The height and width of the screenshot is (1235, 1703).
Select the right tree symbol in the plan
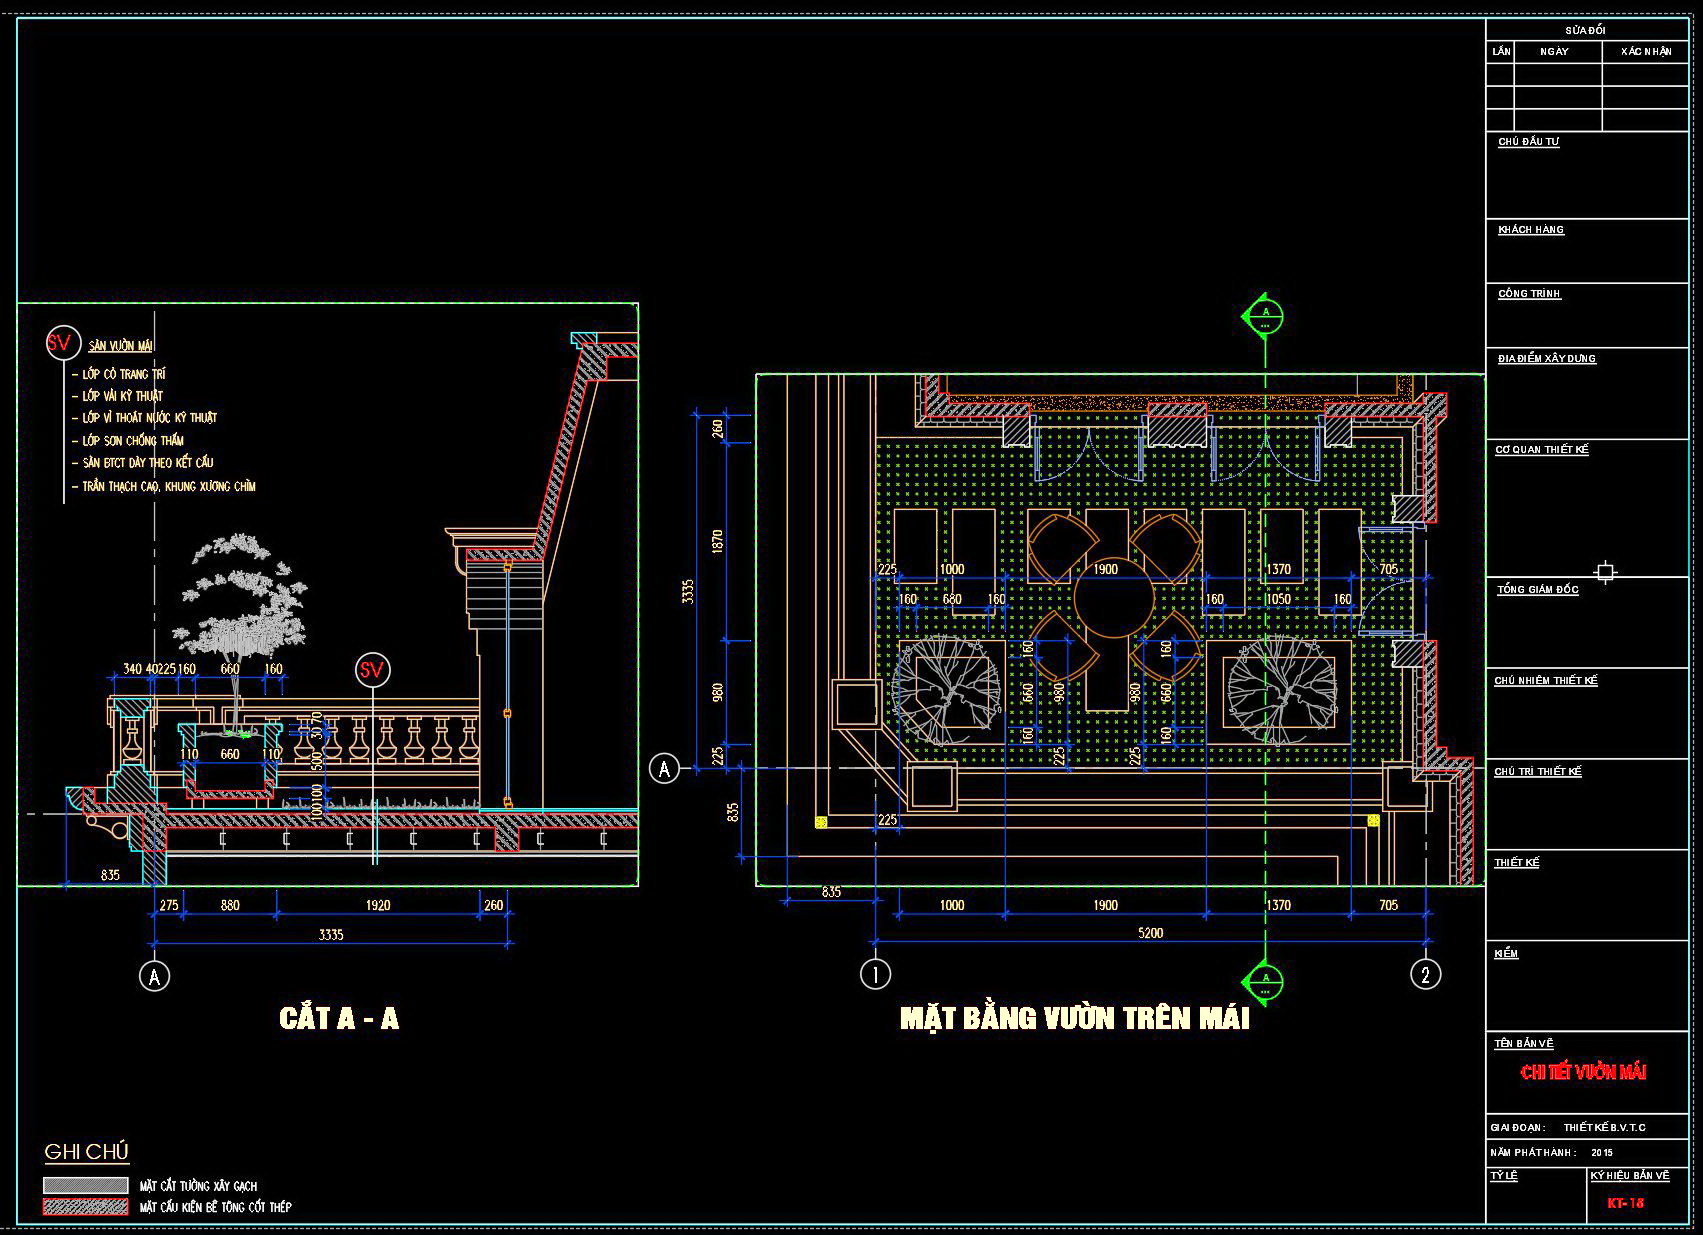pyautogui.click(x=1281, y=691)
